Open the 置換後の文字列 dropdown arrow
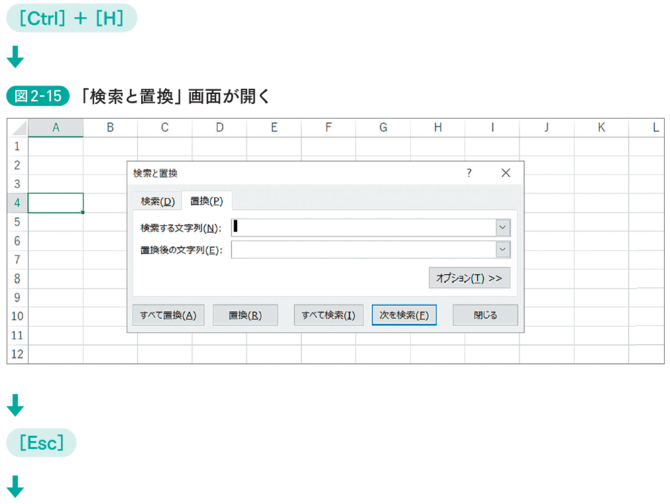670x504 pixels. pyautogui.click(x=503, y=250)
